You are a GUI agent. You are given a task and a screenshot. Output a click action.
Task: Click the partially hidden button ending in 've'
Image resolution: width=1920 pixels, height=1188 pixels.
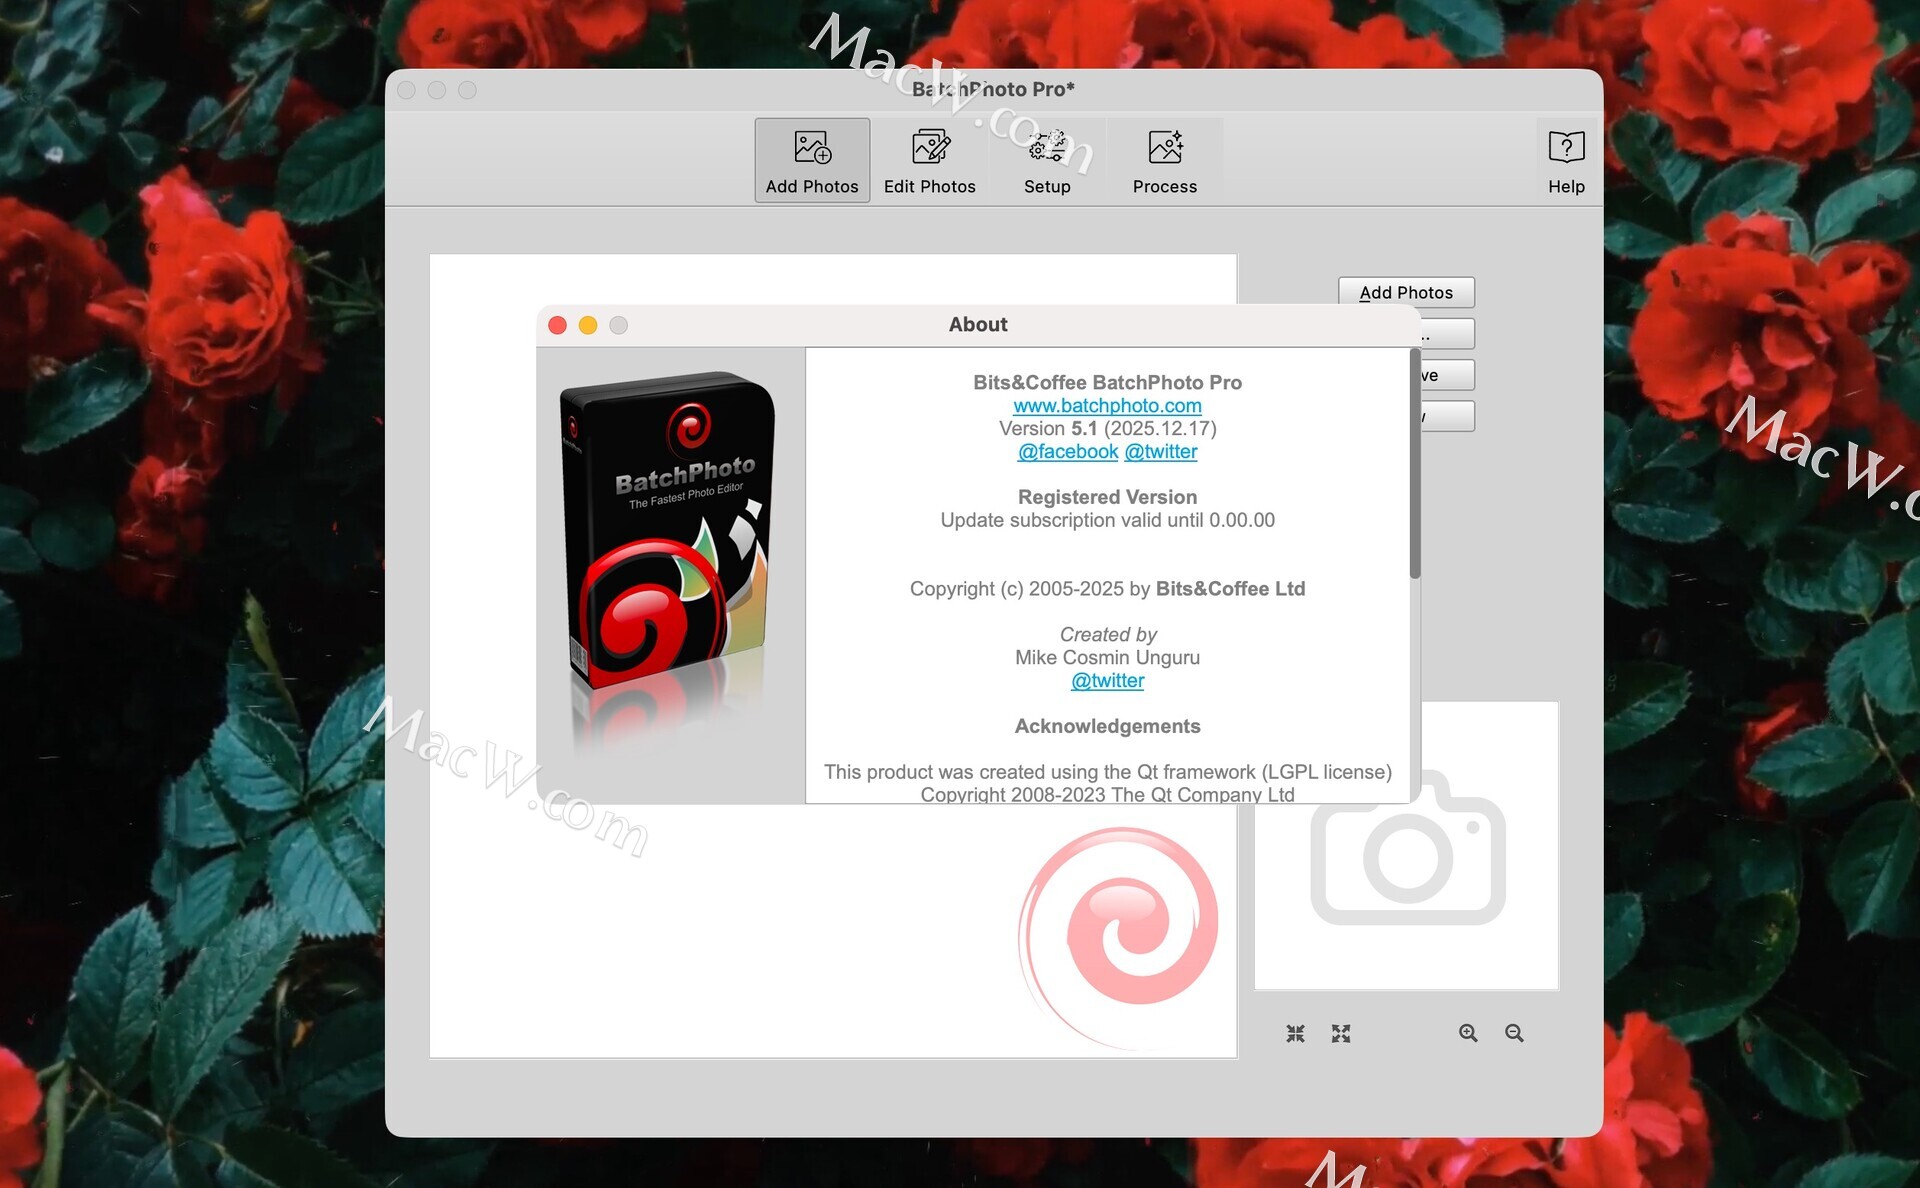1447,375
